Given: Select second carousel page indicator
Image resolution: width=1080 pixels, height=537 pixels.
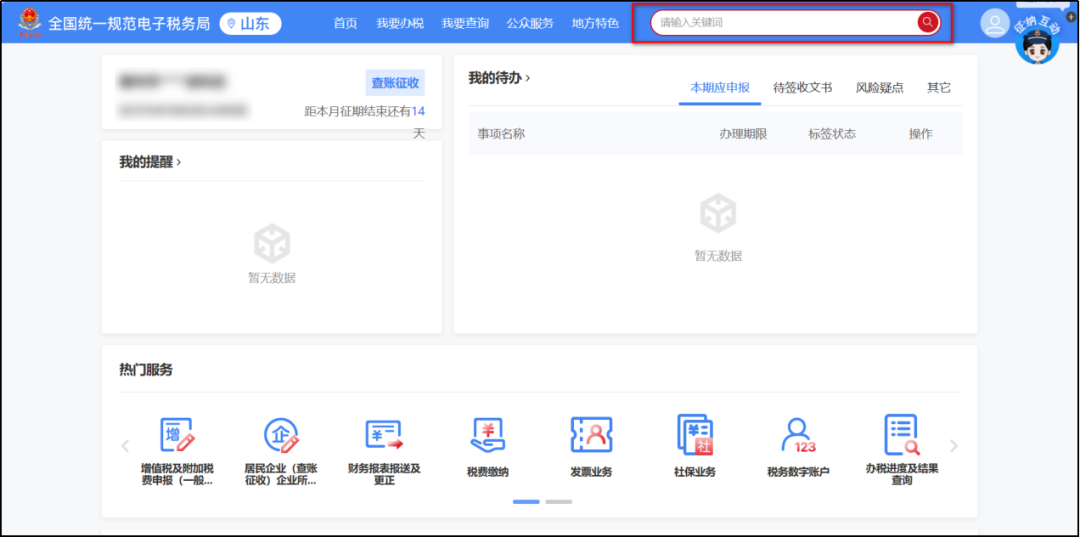Looking at the screenshot, I should tap(559, 502).
